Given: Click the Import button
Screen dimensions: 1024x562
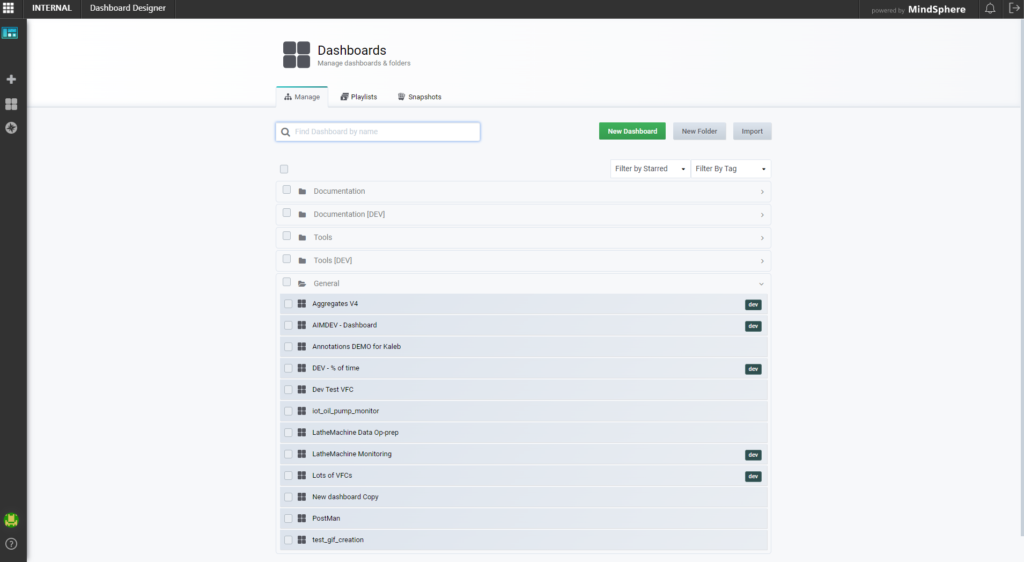Looking at the screenshot, I should (752, 131).
